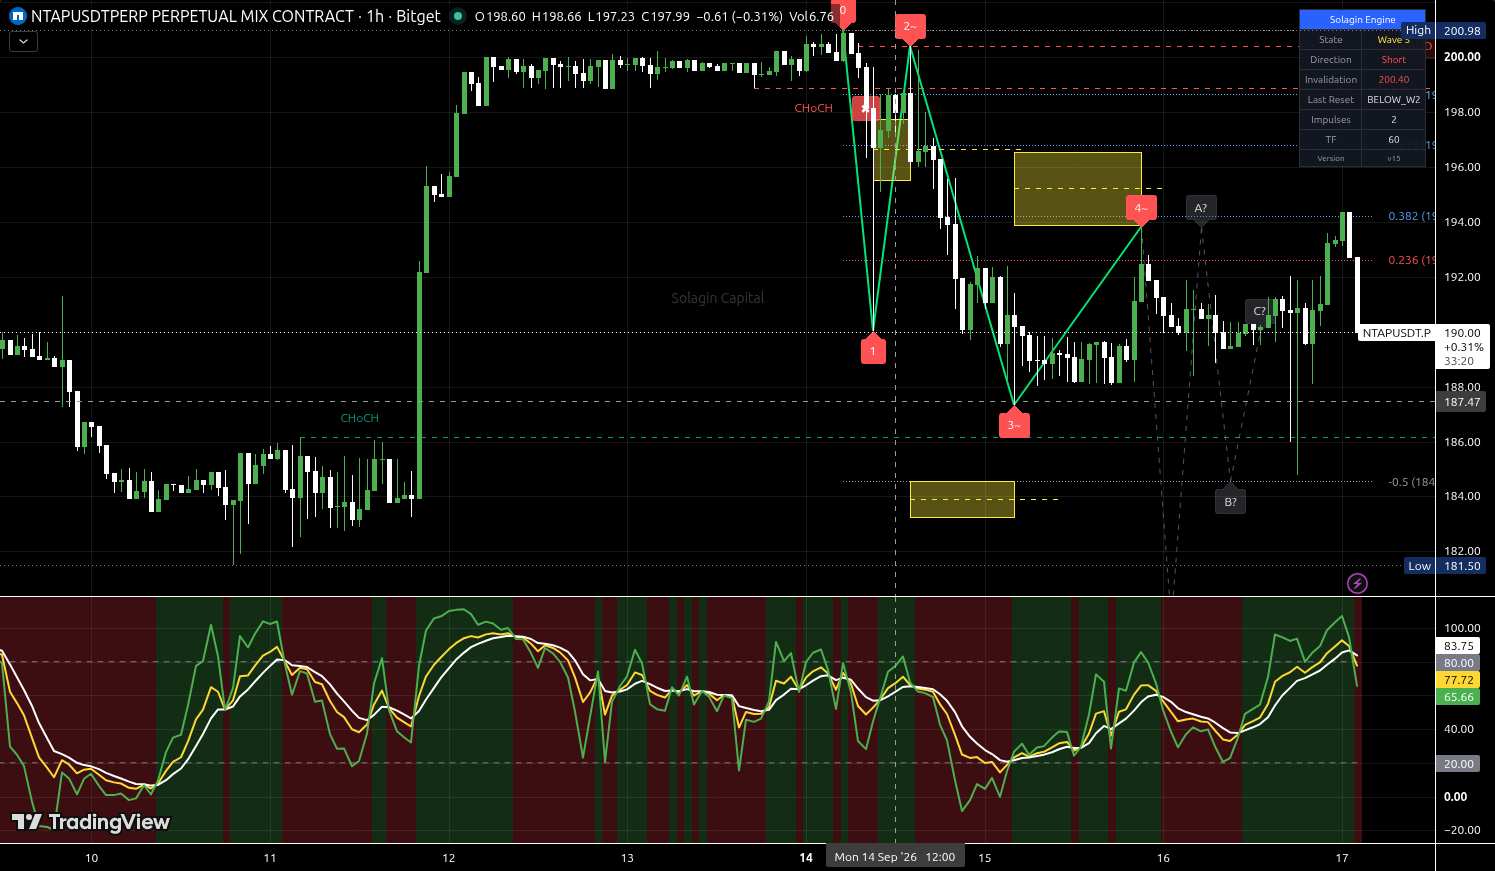Click date 11 on the time axis
This screenshot has height=871, width=1495.
coord(270,858)
